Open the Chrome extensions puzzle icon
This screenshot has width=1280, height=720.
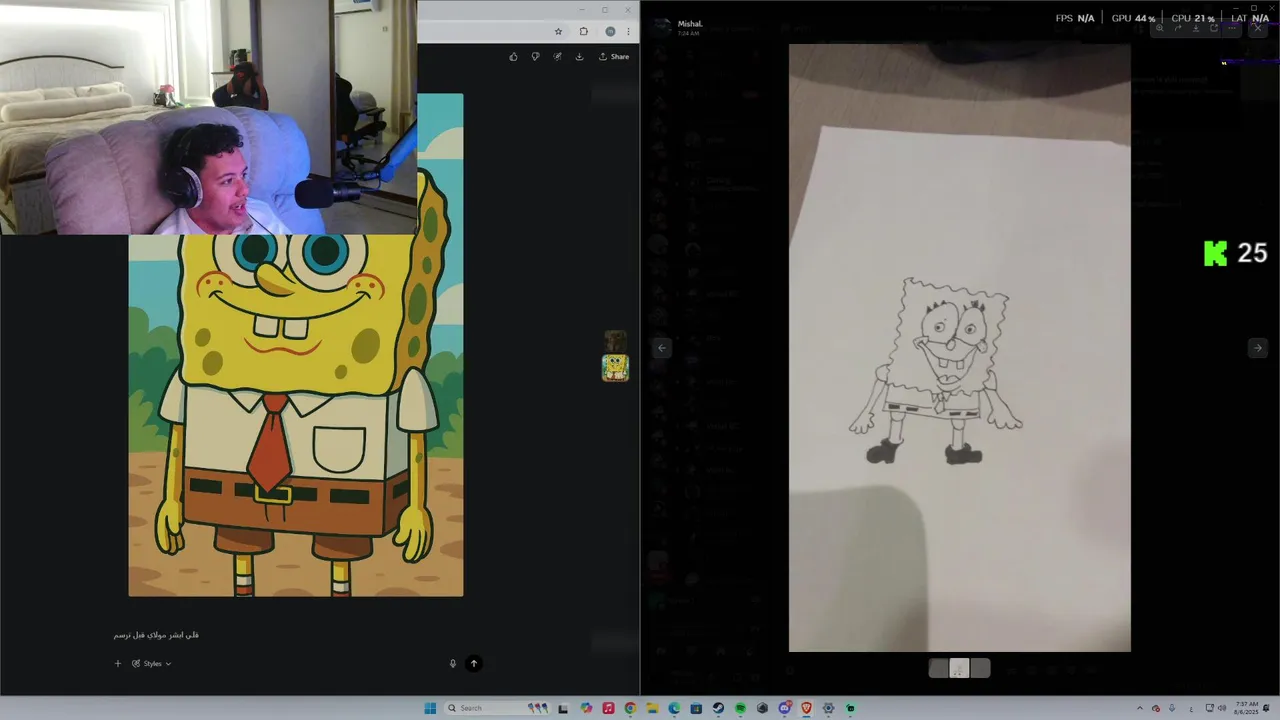point(584,31)
